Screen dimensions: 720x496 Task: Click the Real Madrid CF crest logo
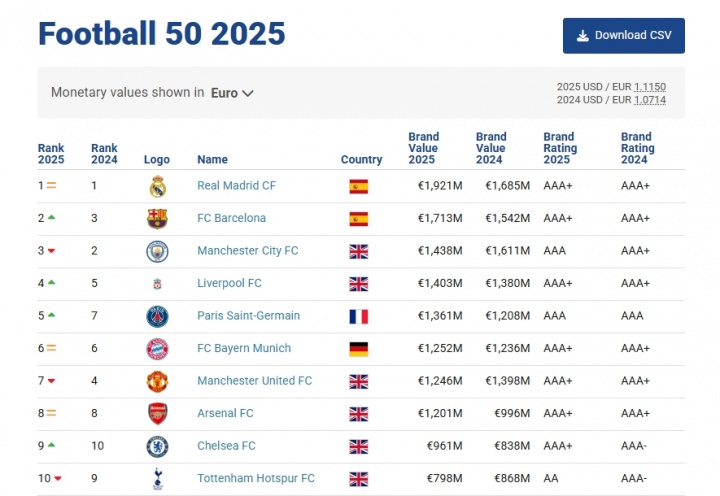pyautogui.click(x=157, y=186)
